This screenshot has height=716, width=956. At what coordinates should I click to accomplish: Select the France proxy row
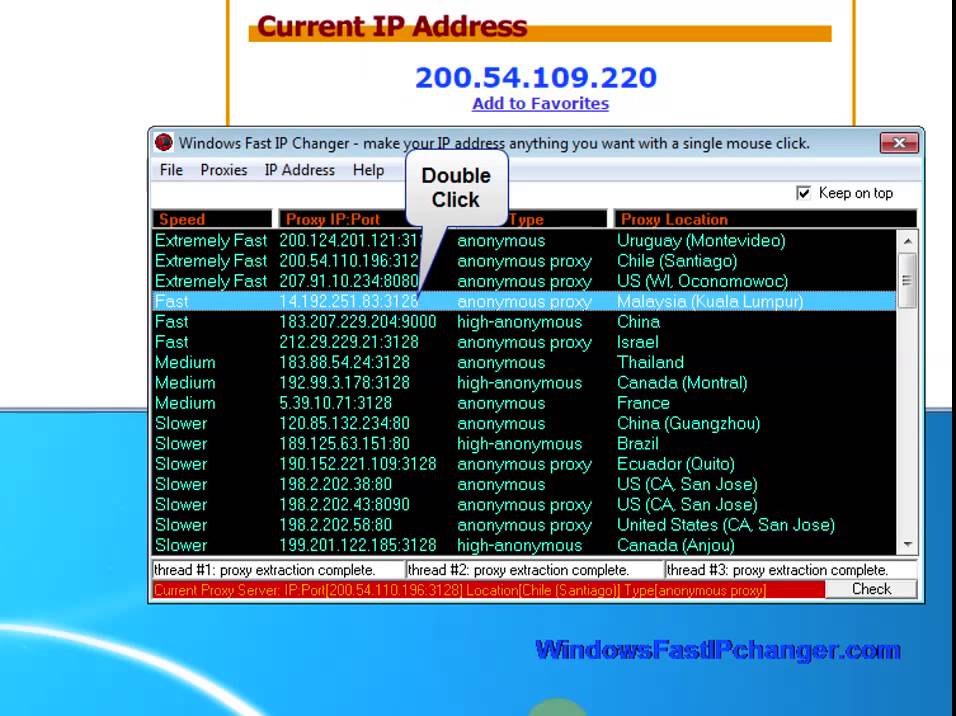point(524,403)
